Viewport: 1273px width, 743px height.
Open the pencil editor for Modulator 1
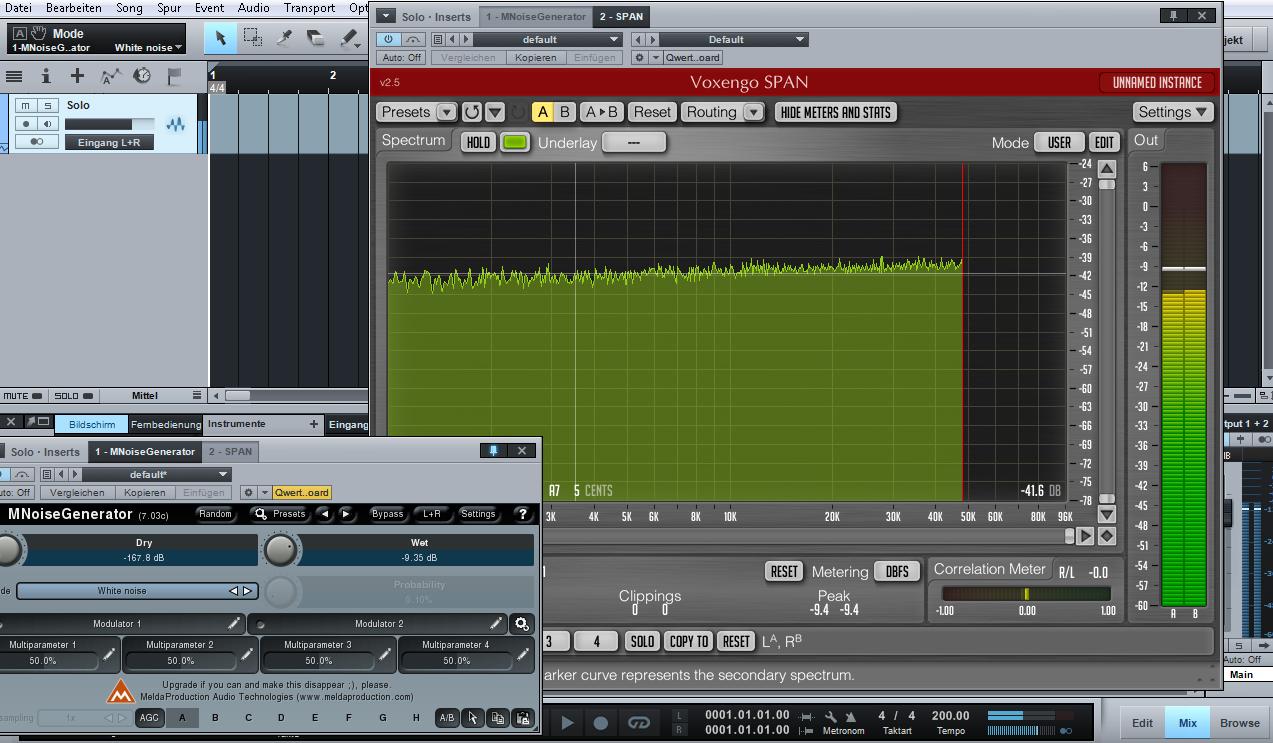[234, 623]
